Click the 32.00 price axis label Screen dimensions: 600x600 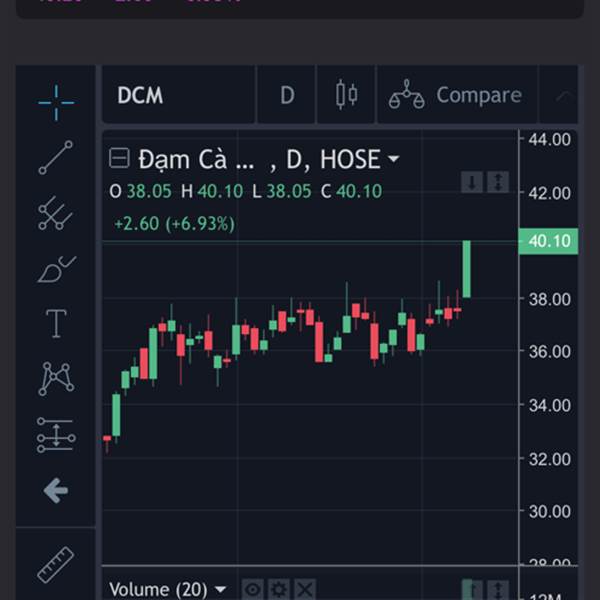tap(549, 459)
